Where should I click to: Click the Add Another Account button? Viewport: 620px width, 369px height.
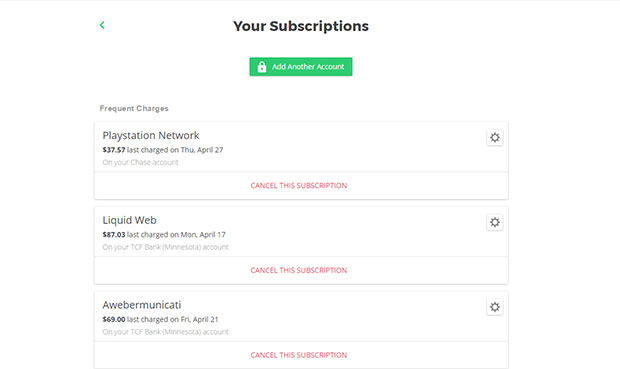[301, 66]
